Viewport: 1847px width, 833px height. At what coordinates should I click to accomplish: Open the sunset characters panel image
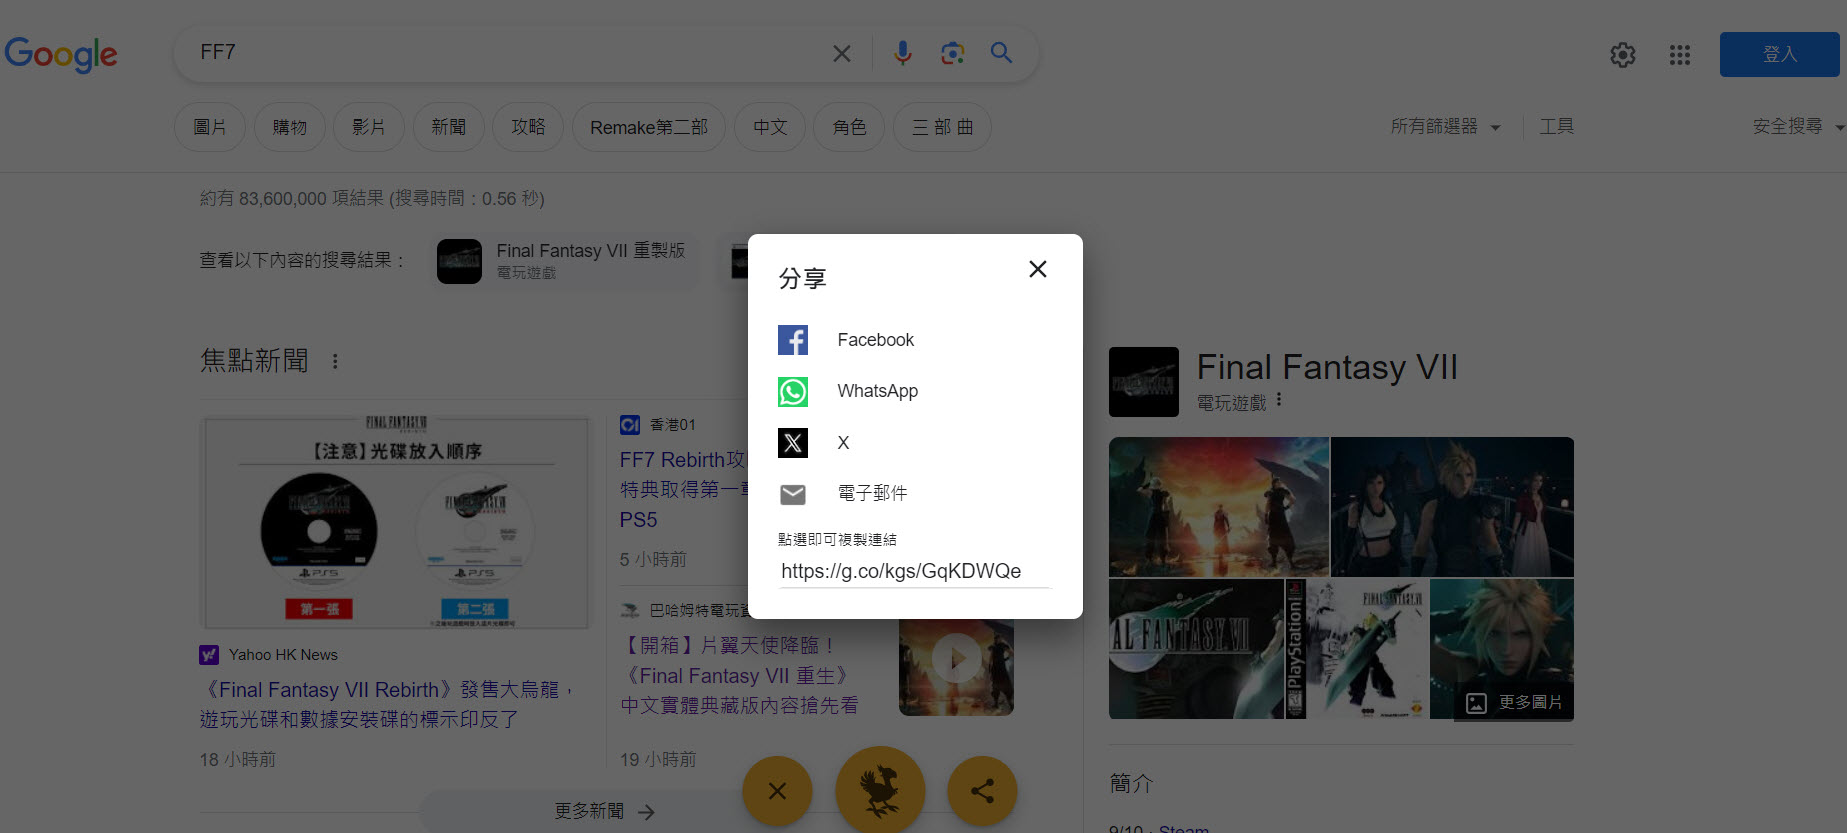[1219, 506]
